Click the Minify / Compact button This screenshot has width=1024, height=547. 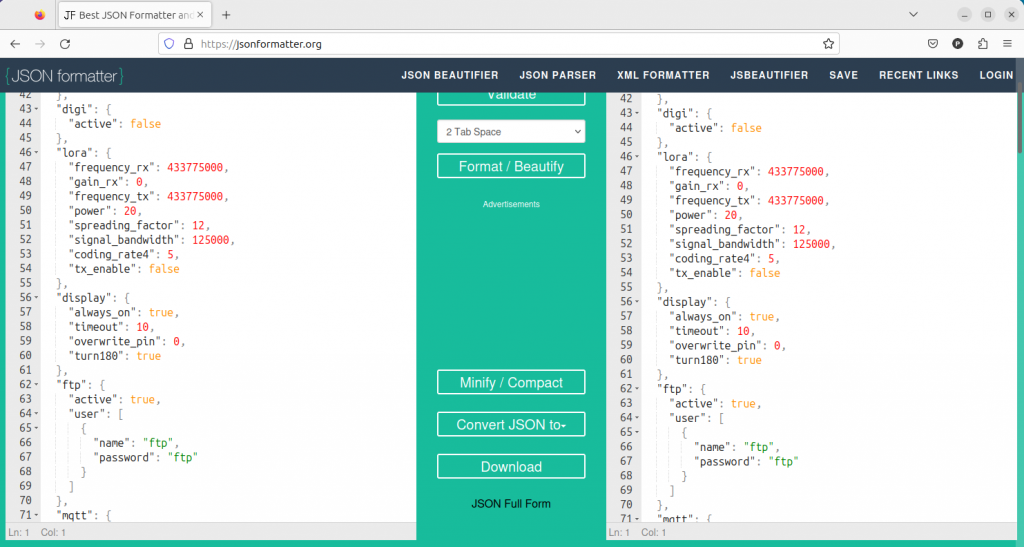click(511, 383)
